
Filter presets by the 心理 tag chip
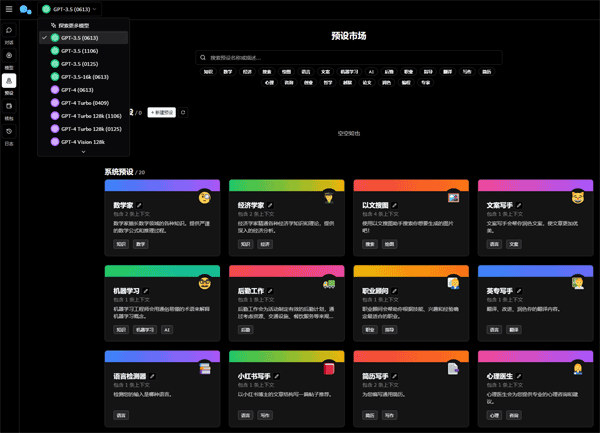tap(269, 82)
